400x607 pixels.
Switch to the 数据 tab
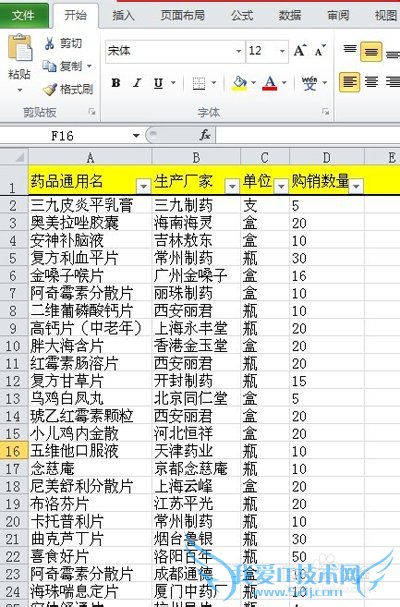[290, 15]
